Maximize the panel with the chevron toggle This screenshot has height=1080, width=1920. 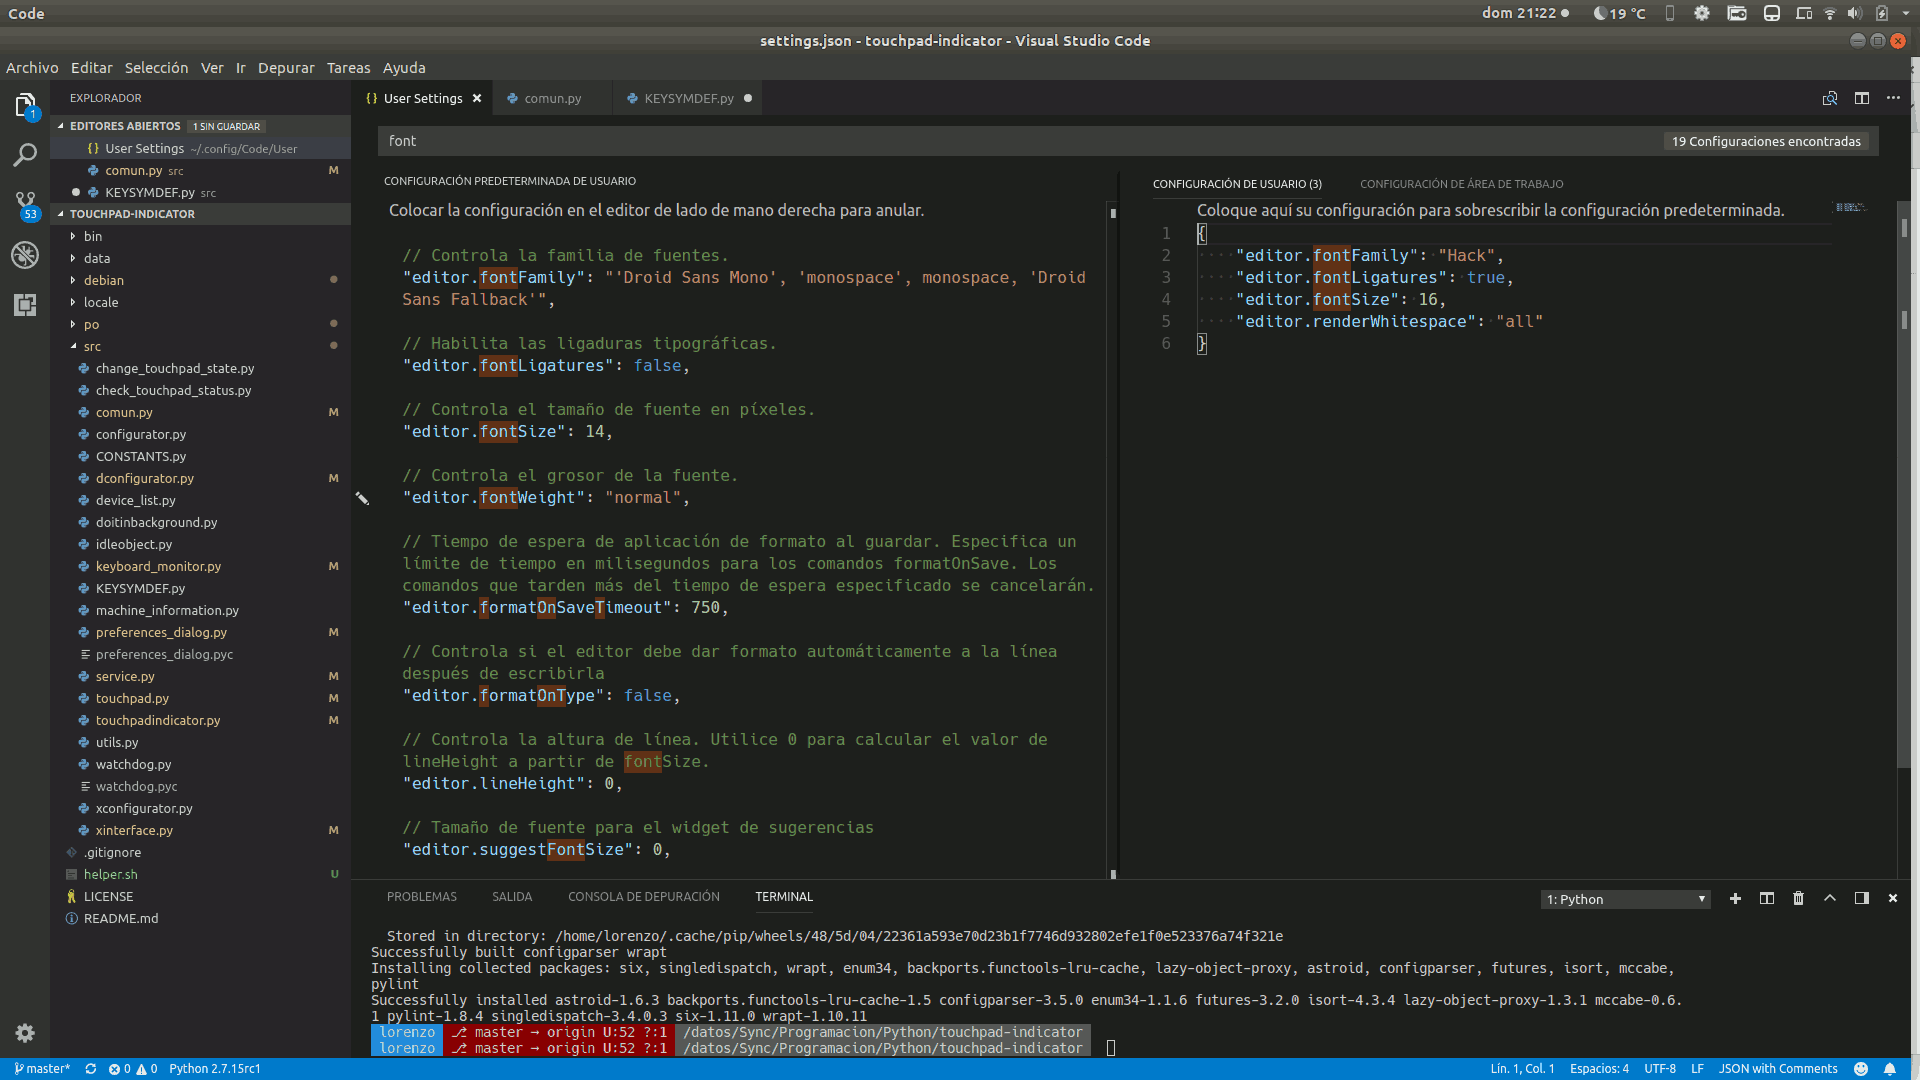coord(1830,898)
